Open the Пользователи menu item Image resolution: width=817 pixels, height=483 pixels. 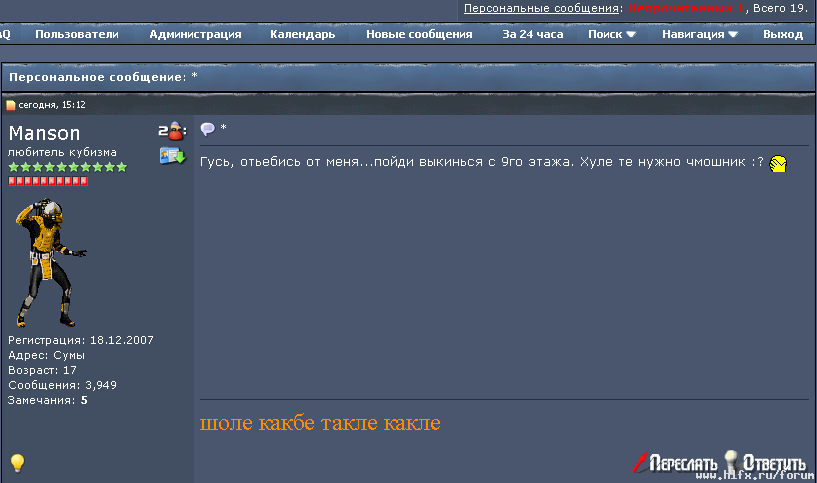point(77,34)
